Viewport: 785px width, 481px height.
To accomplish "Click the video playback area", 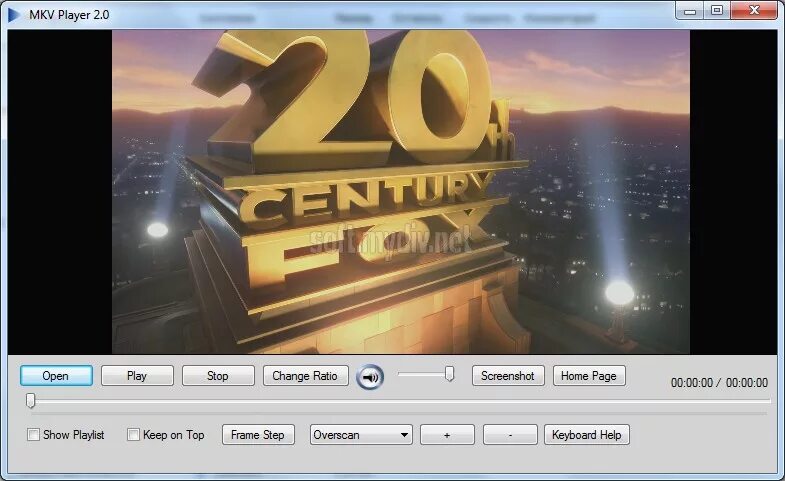I will (x=392, y=192).
